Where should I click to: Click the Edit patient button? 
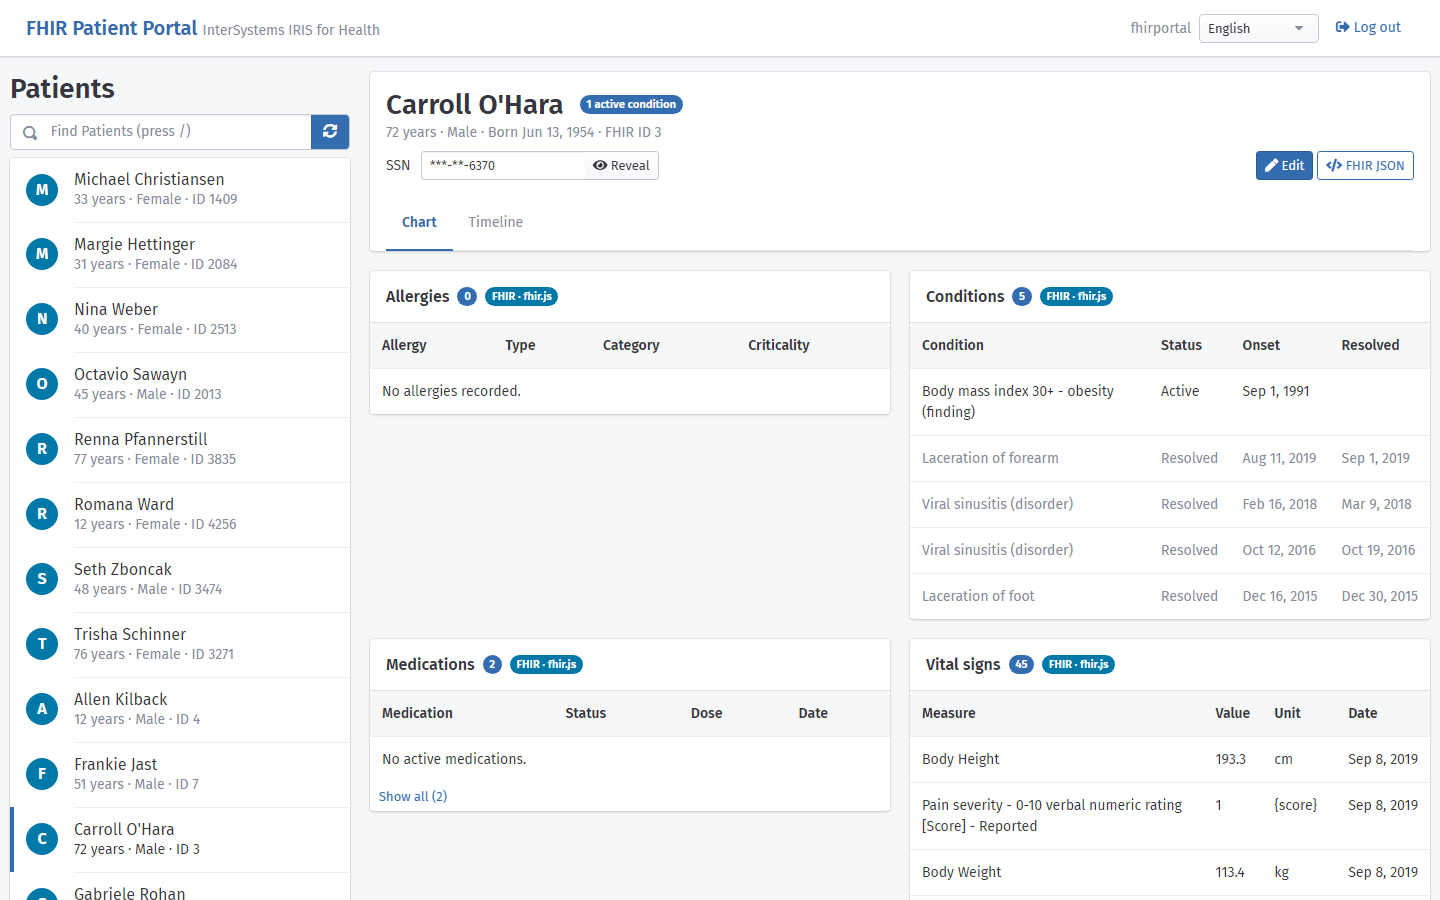(x=1284, y=166)
